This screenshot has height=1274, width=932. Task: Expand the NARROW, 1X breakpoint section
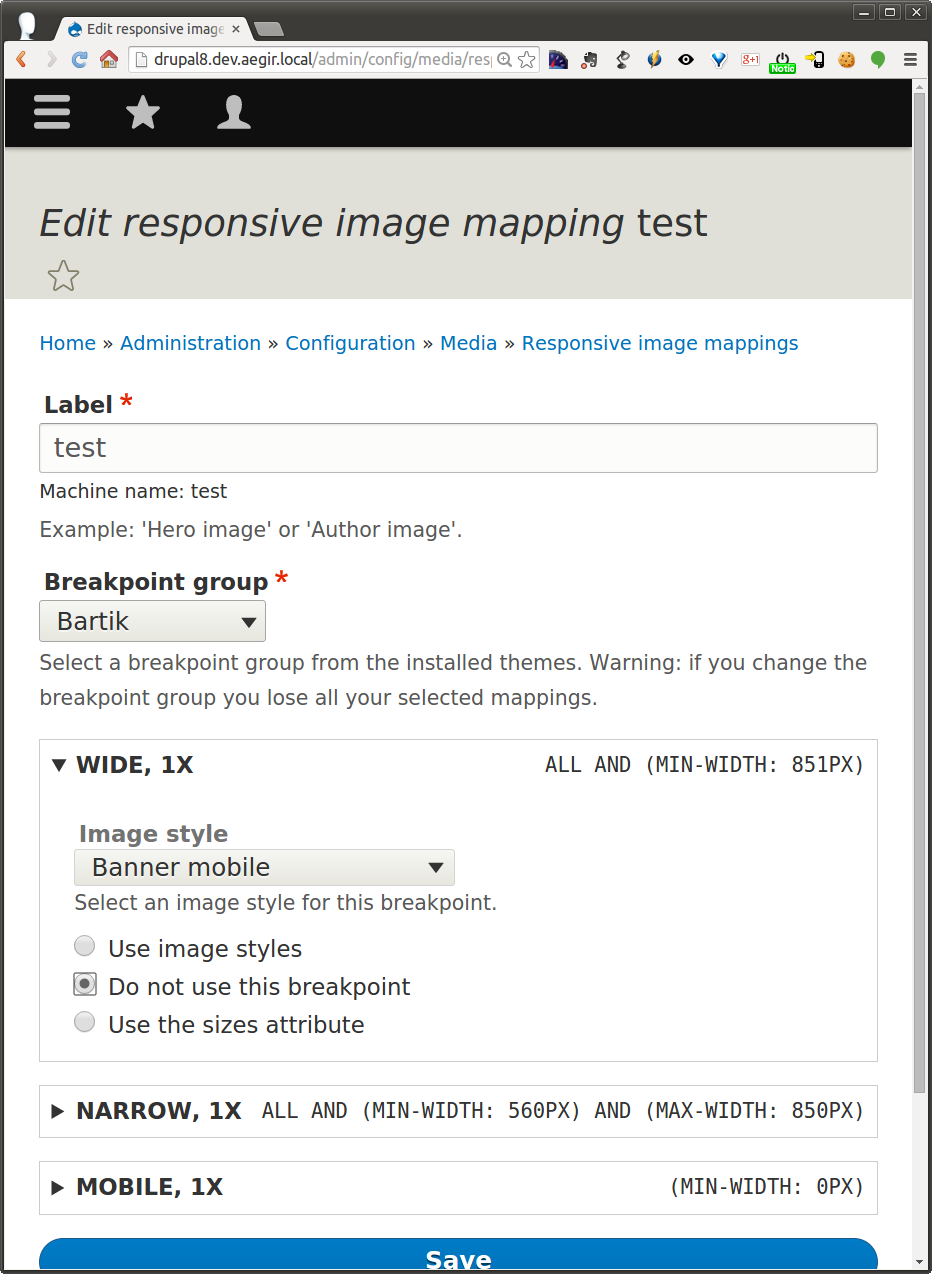(159, 1111)
